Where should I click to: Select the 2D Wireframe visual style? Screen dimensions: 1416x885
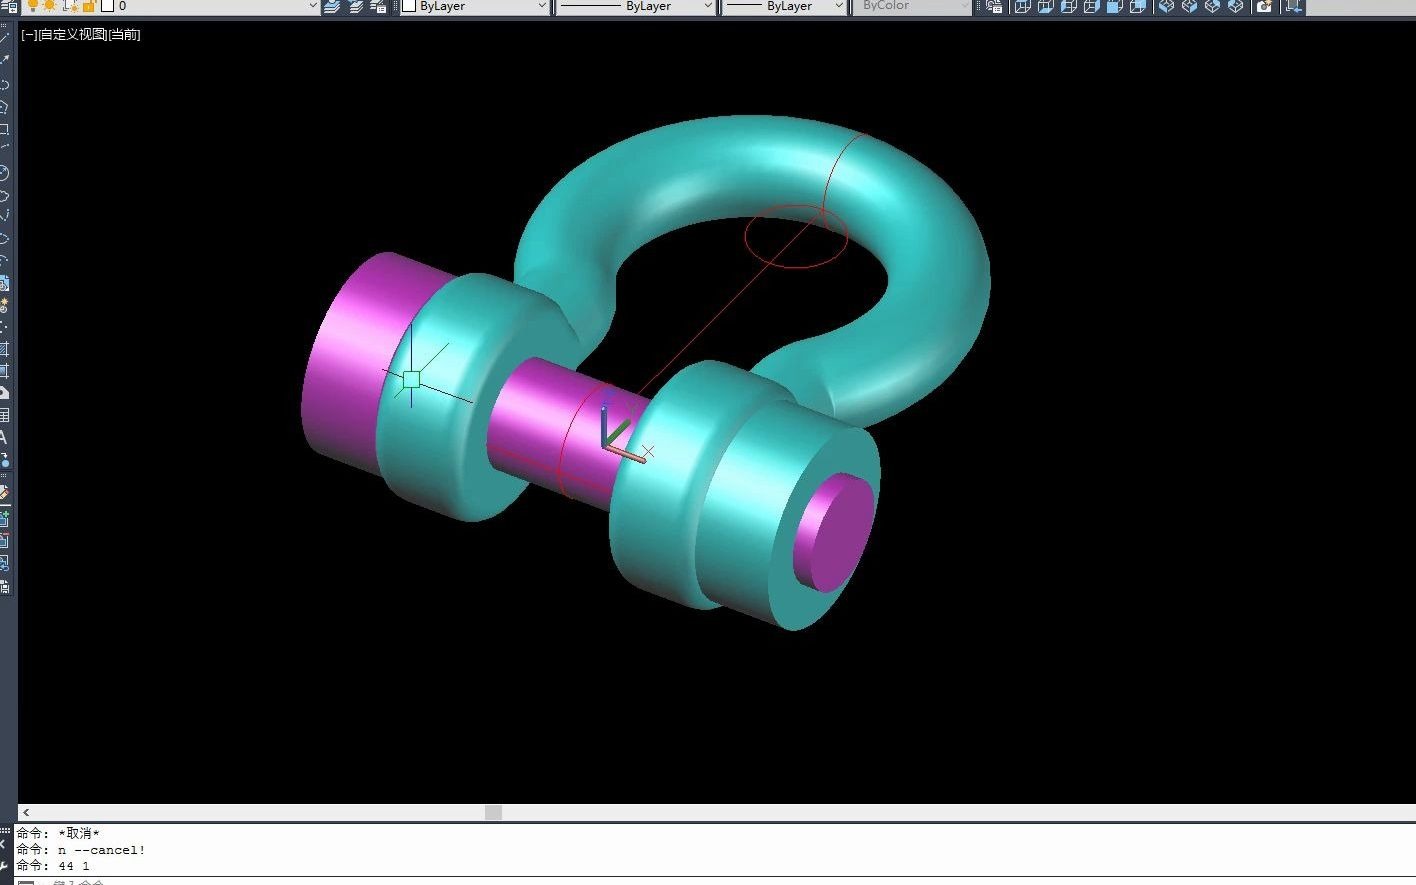tap(1023, 6)
